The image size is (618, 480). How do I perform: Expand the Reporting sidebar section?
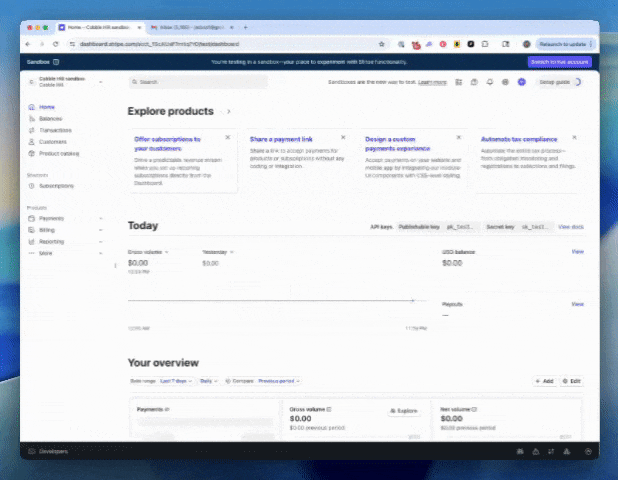pyautogui.click(x=101, y=242)
